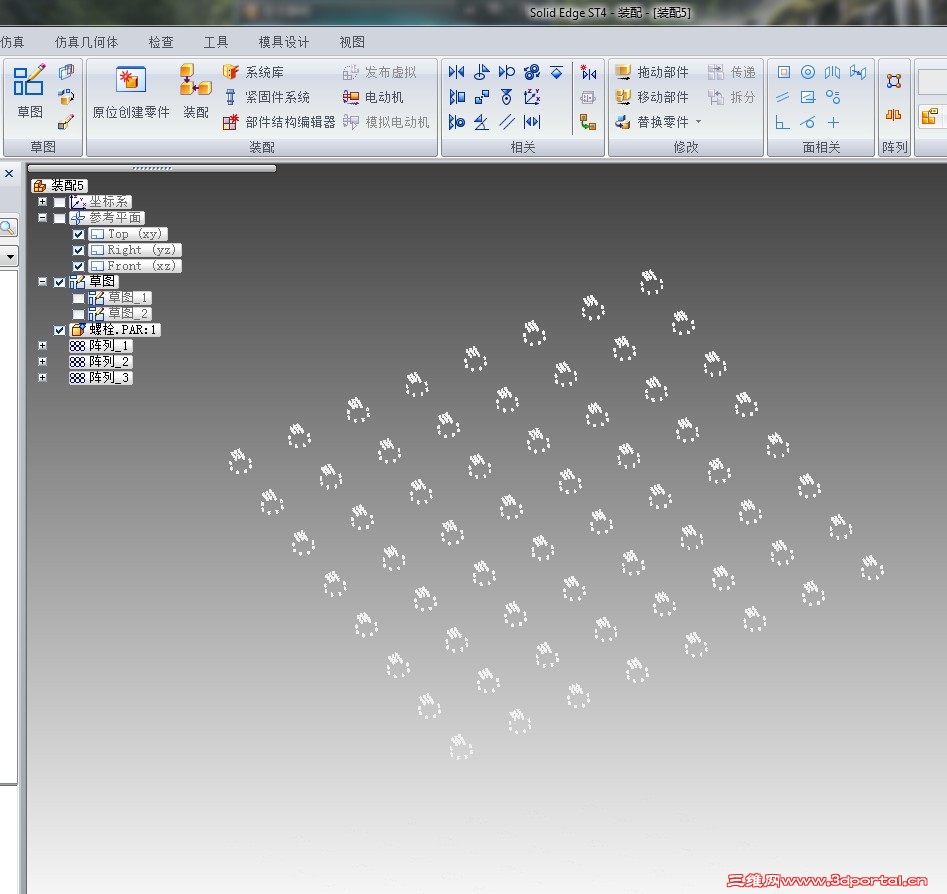
Task: Uncheck the Right (yz) plane checkbox
Action: click(x=79, y=250)
